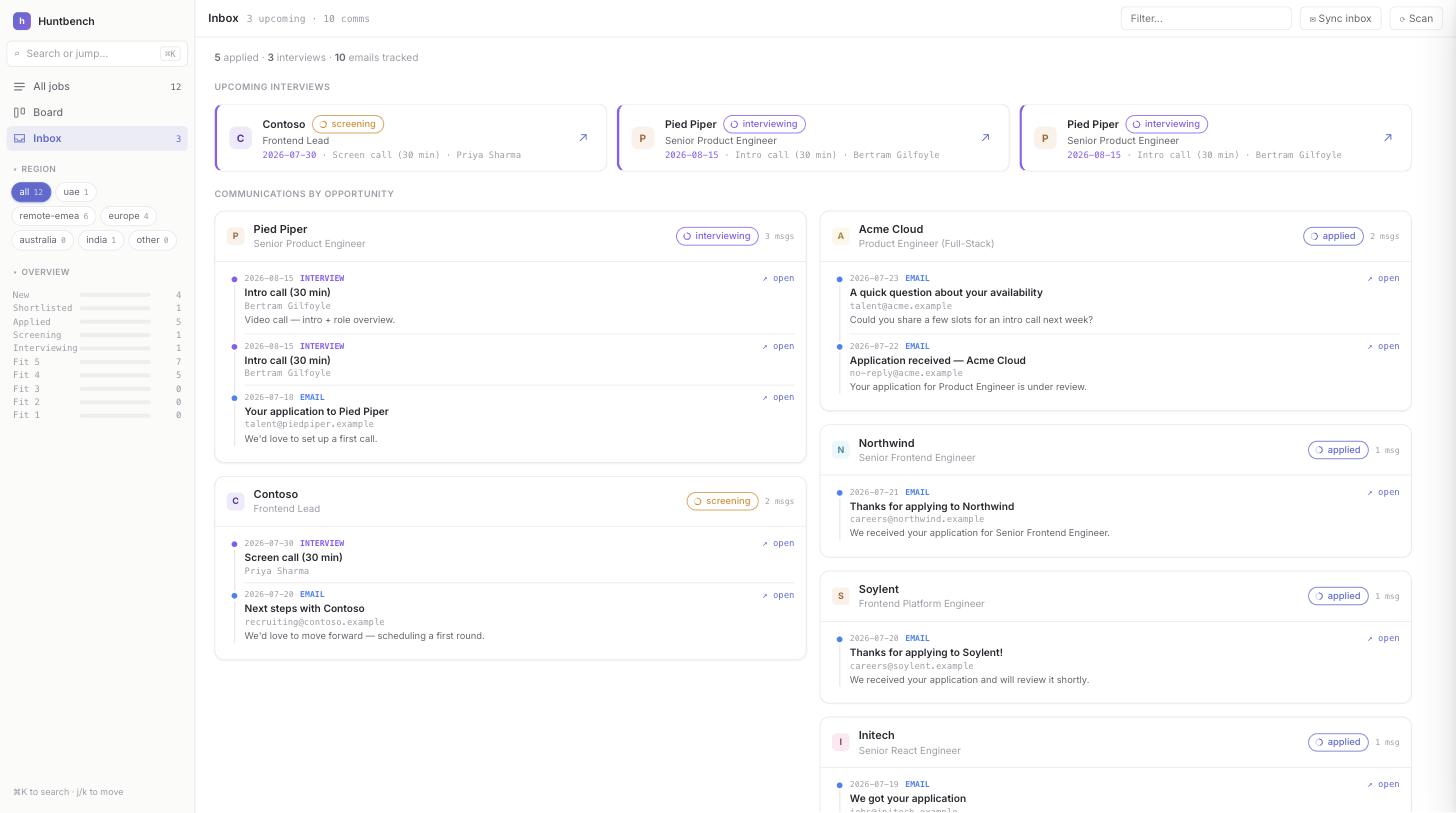Click the Contoso avatar in communications list
The height and width of the screenshot is (813, 1456).
[235, 501]
